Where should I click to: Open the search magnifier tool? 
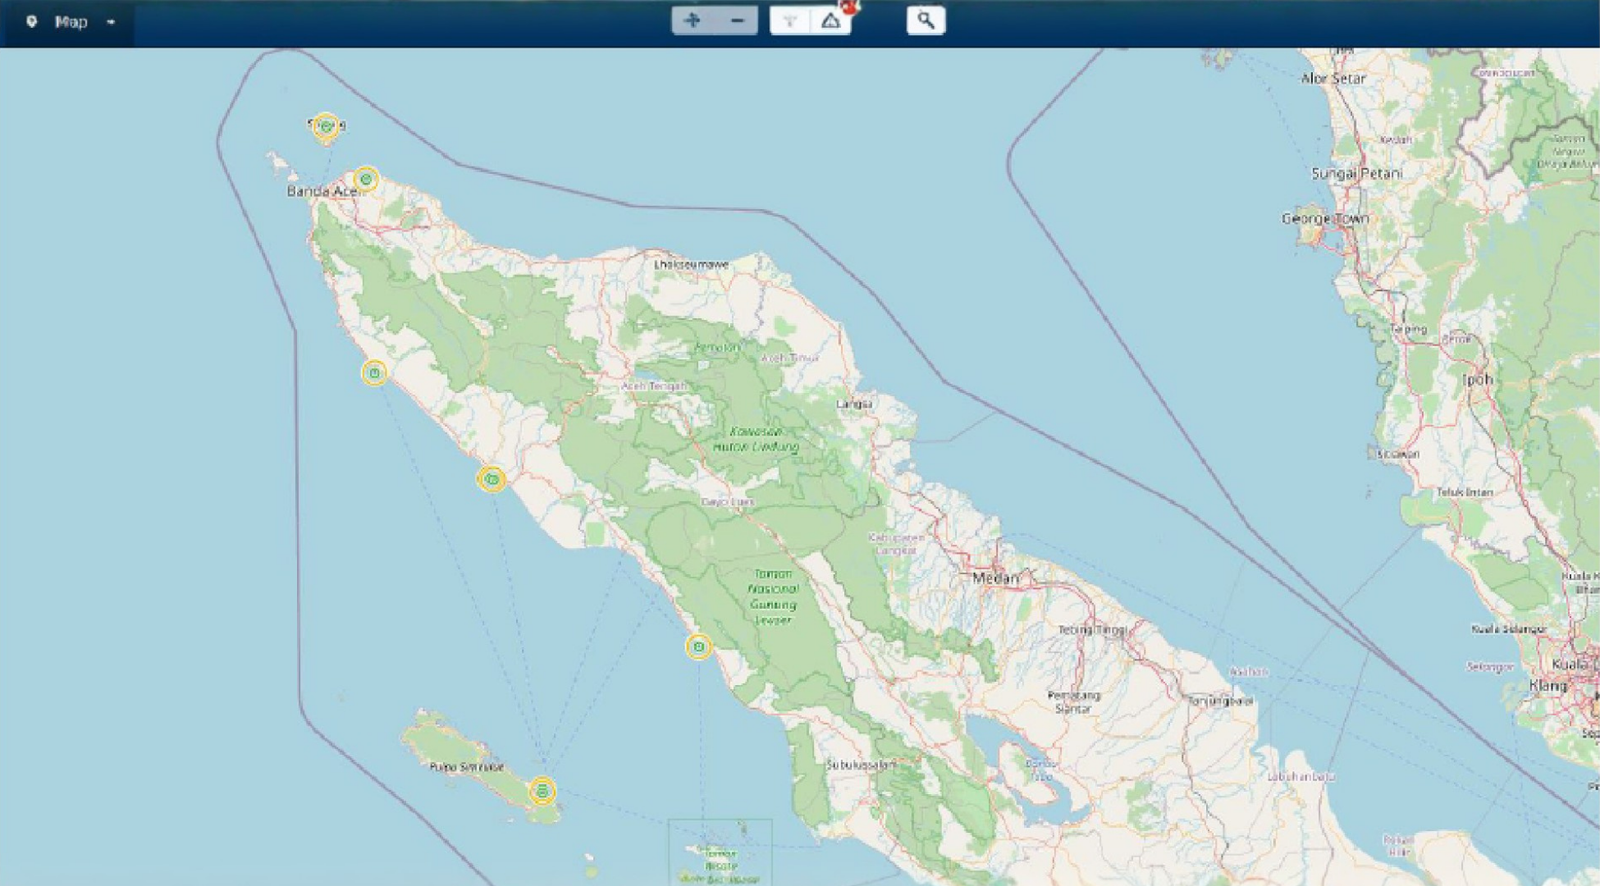(926, 20)
